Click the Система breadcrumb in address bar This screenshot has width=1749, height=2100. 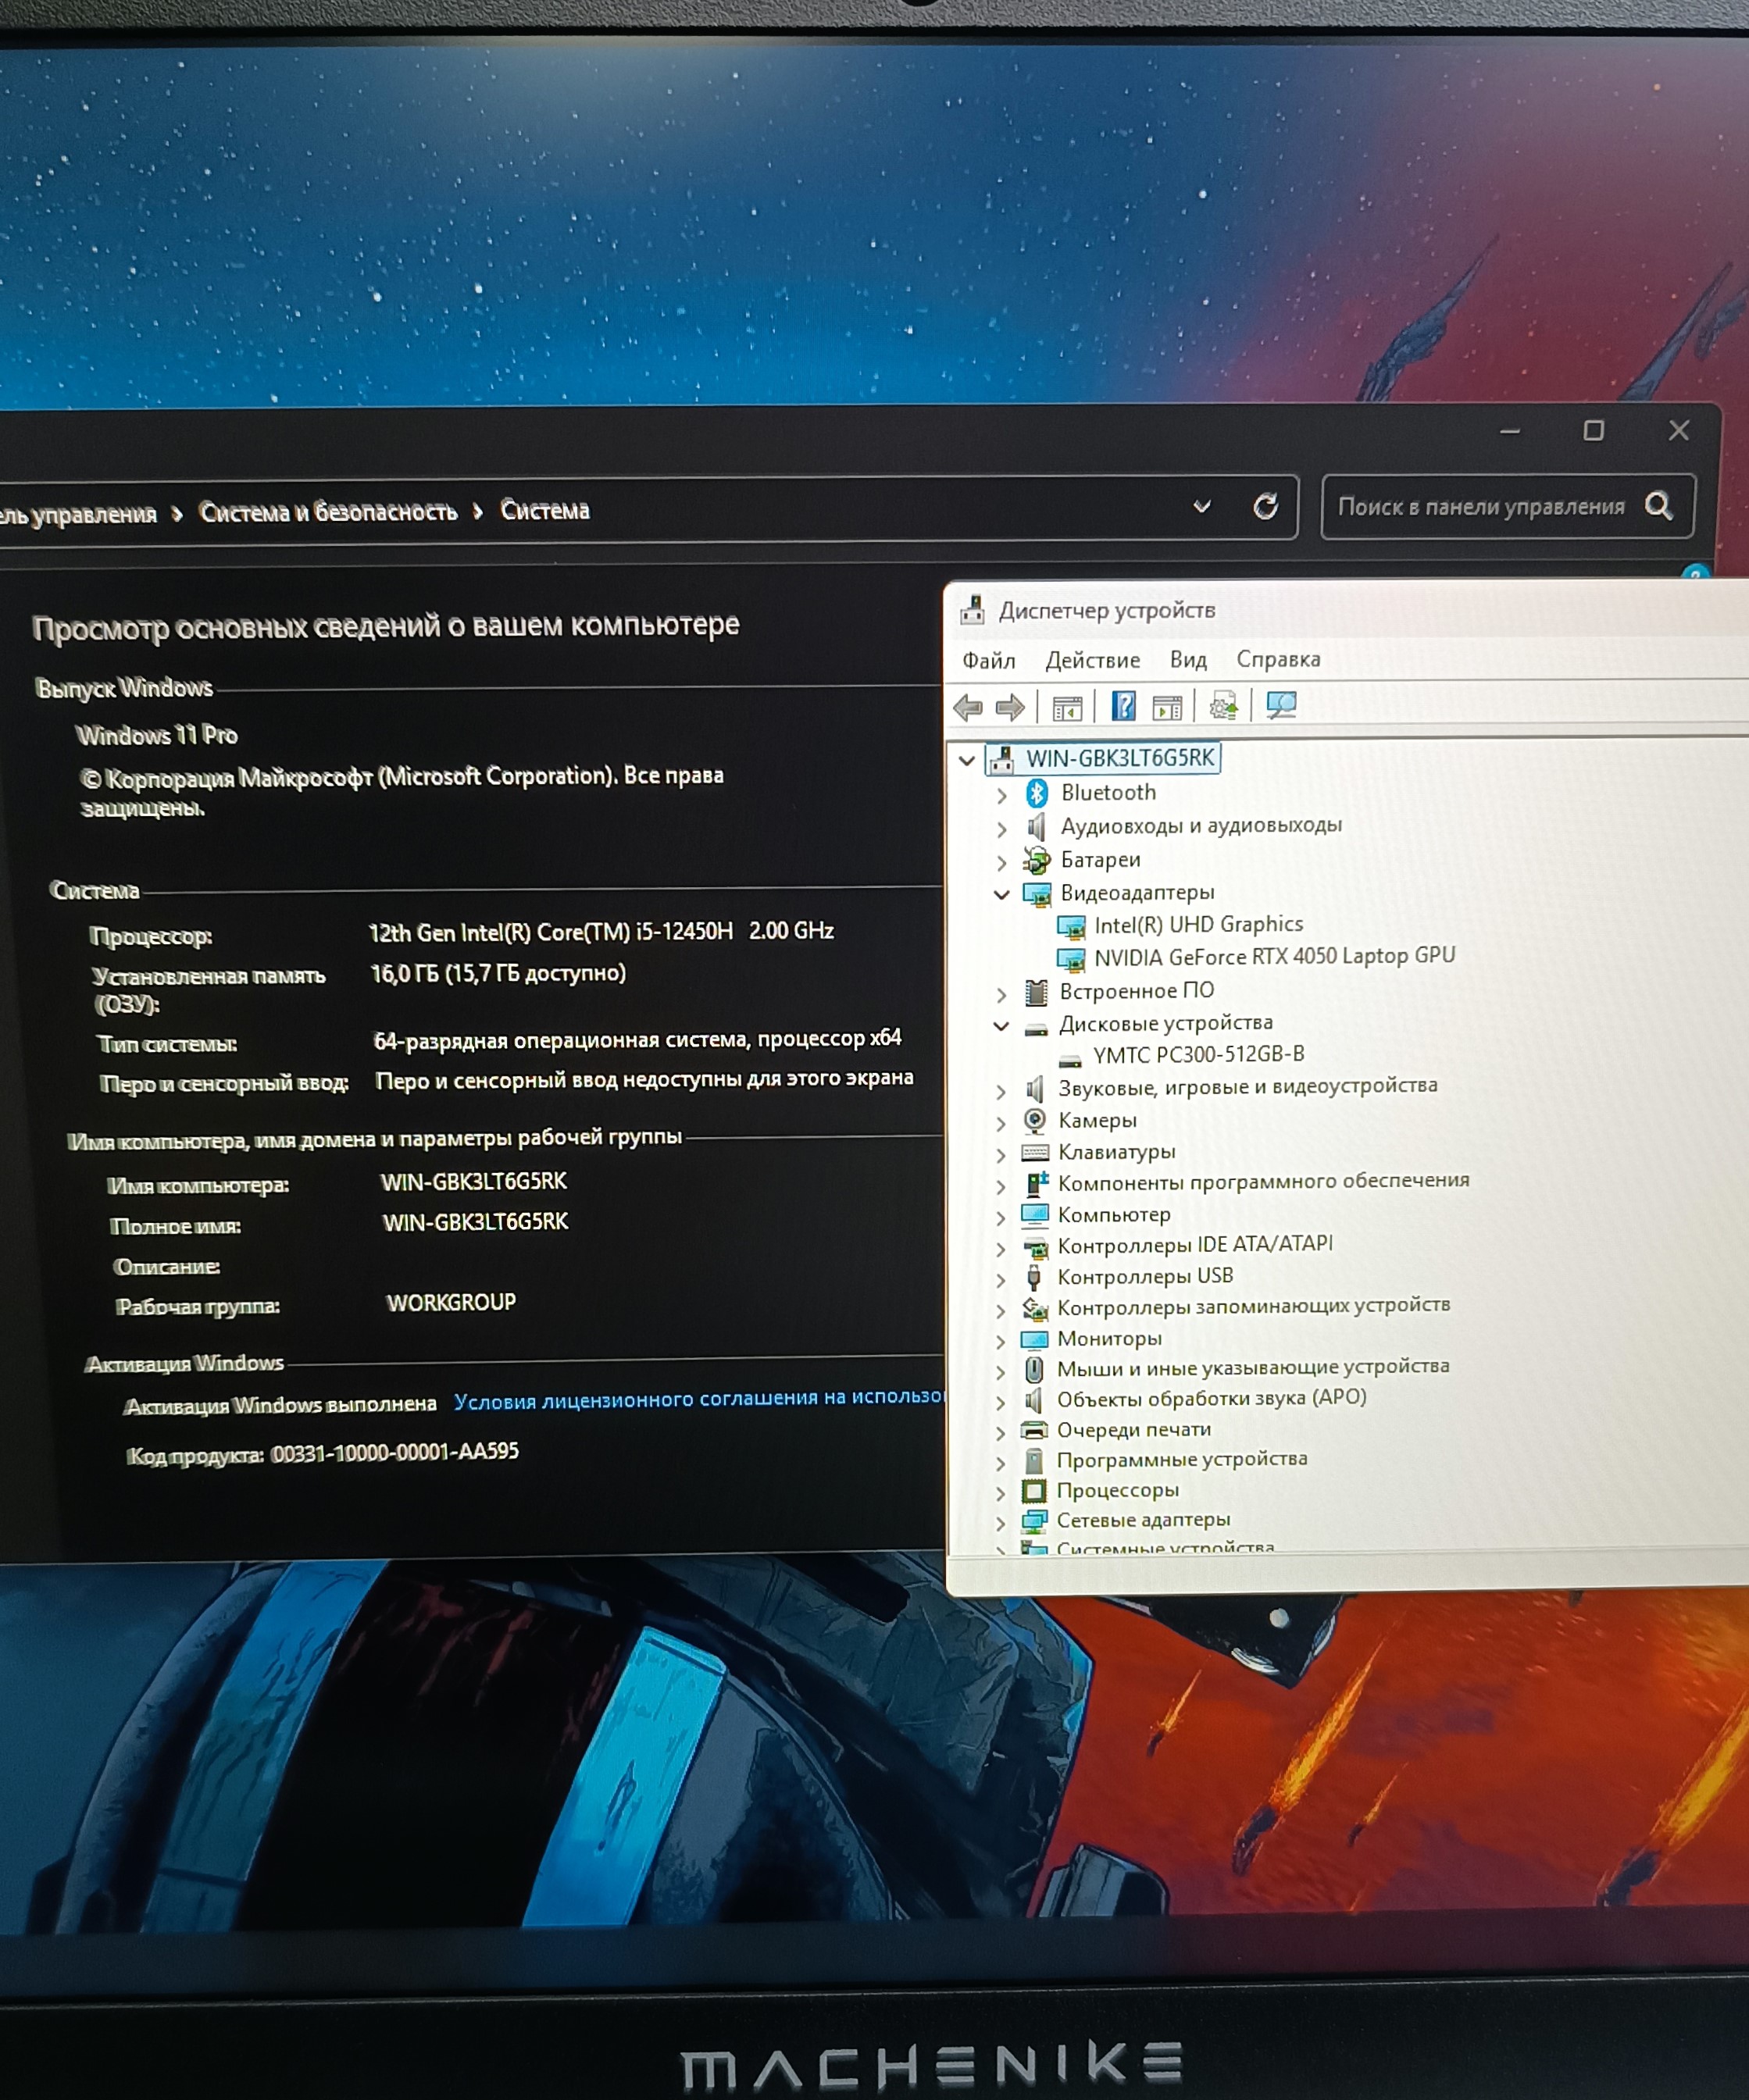[545, 510]
